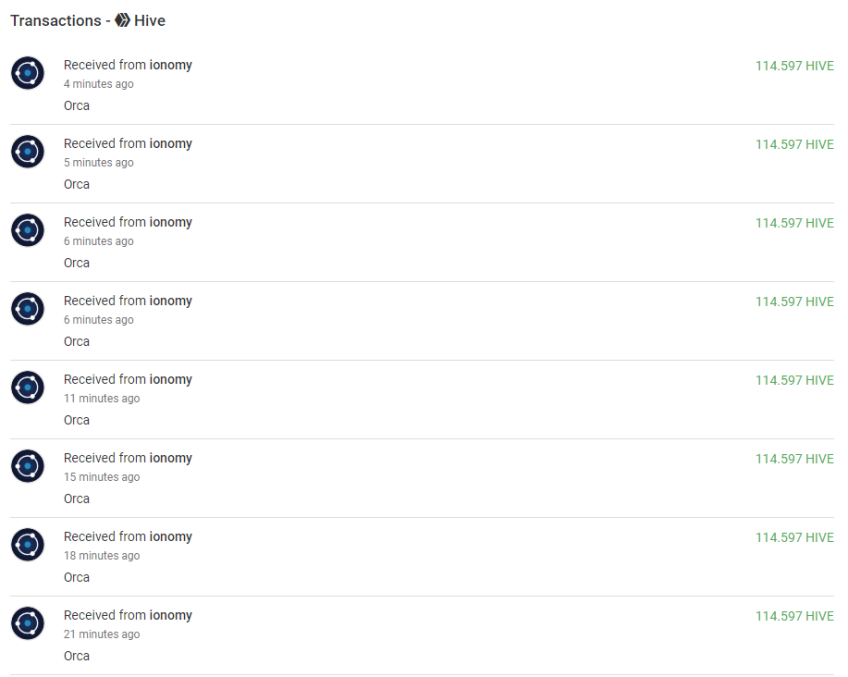The height and width of the screenshot is (677, 848).
Task: Open ionomy link in the 15 minutes ago transaction
Action: coord(171,458)
